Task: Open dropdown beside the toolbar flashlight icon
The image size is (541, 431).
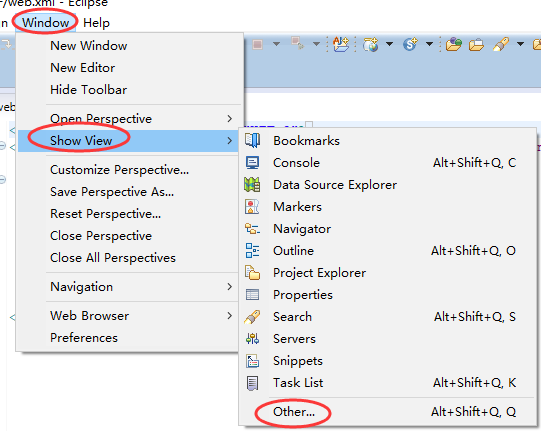Action: point(520,44)
